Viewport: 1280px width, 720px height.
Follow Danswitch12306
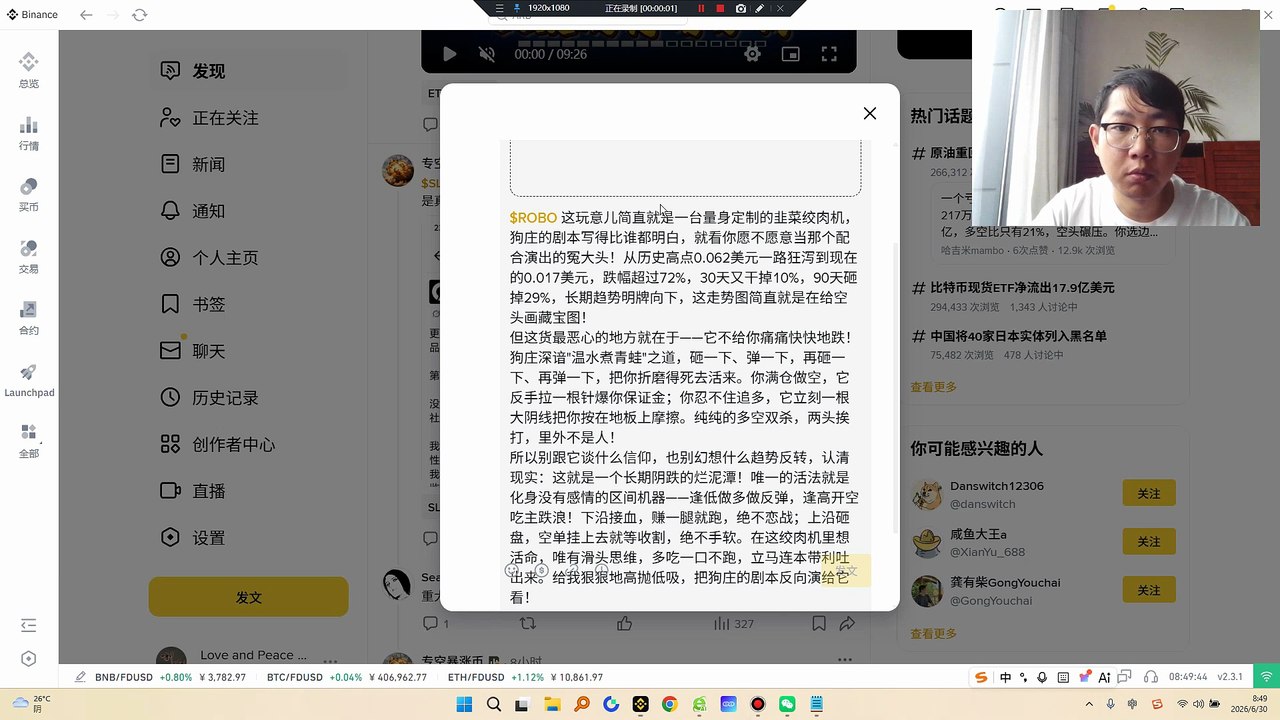(1149, 494)
